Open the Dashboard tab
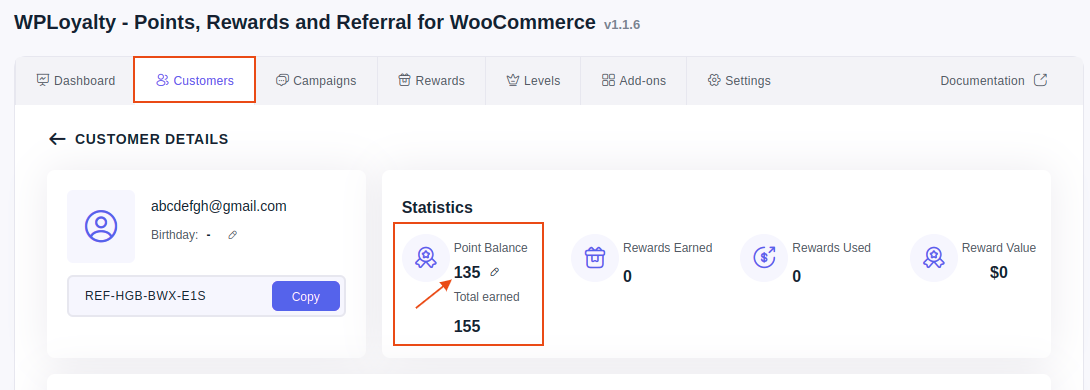Image resolution: width=1090 pixels, height=390 pixels. tap(75, 81)
